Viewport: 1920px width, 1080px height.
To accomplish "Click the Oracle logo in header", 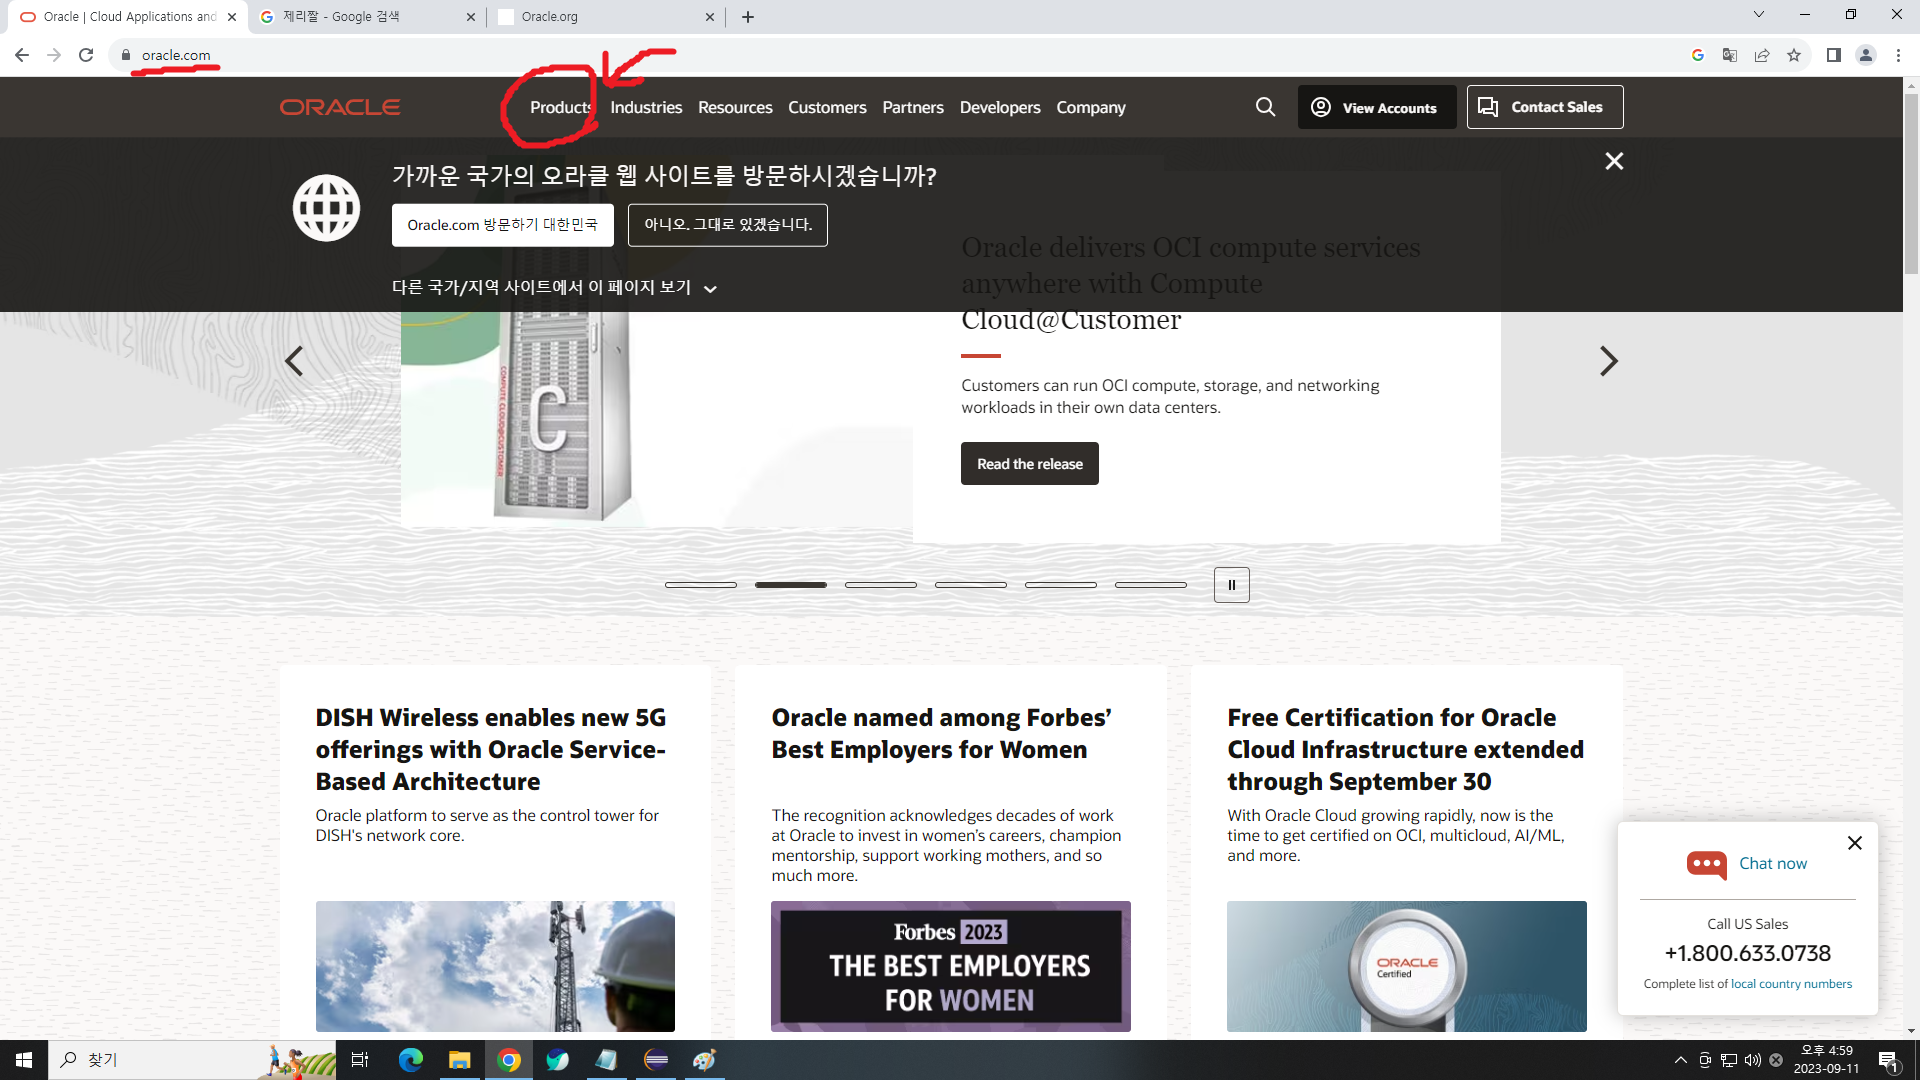I will coord(340,107).
